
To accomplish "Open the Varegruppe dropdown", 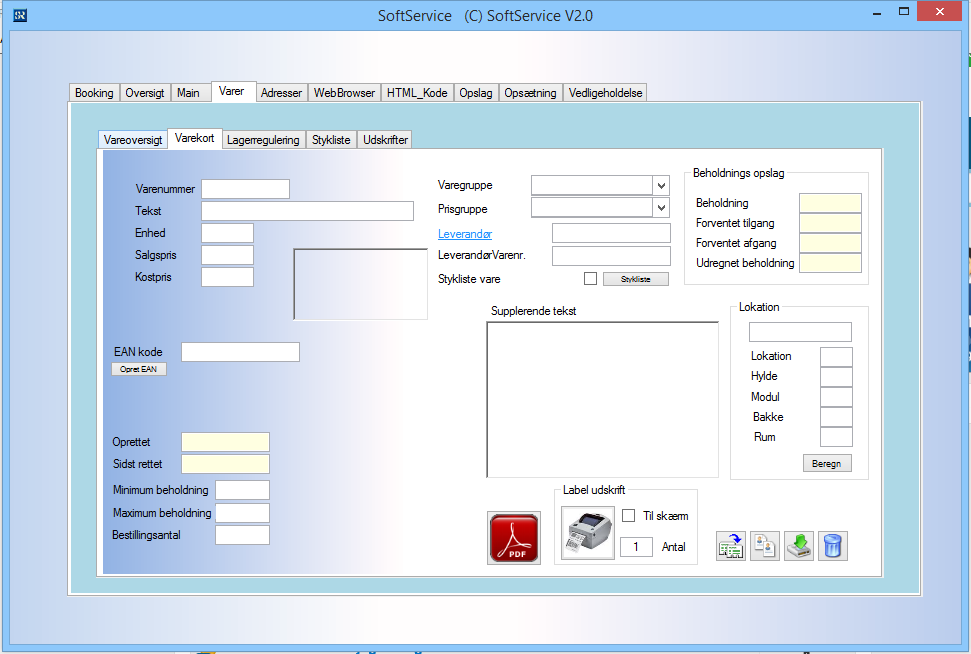I will click(660, 186).
